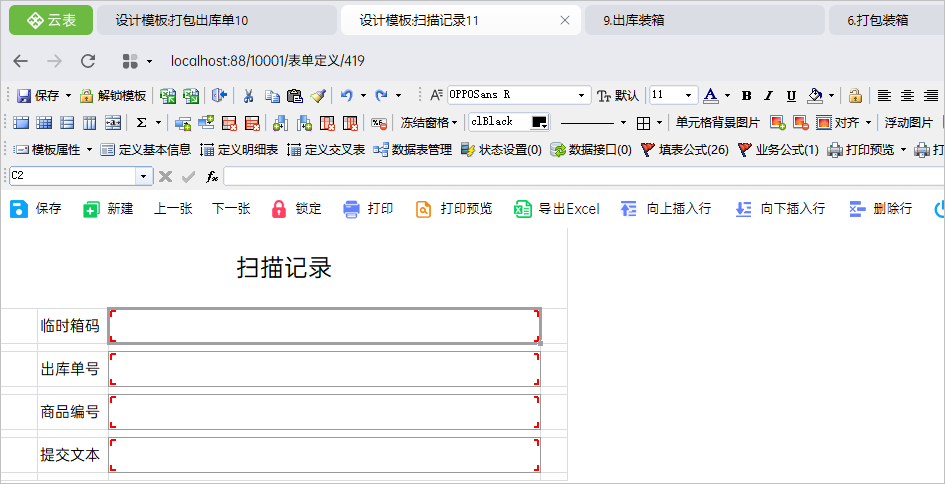
Task: Open the cell name box C2 dropdown
Action: (143, 177)
